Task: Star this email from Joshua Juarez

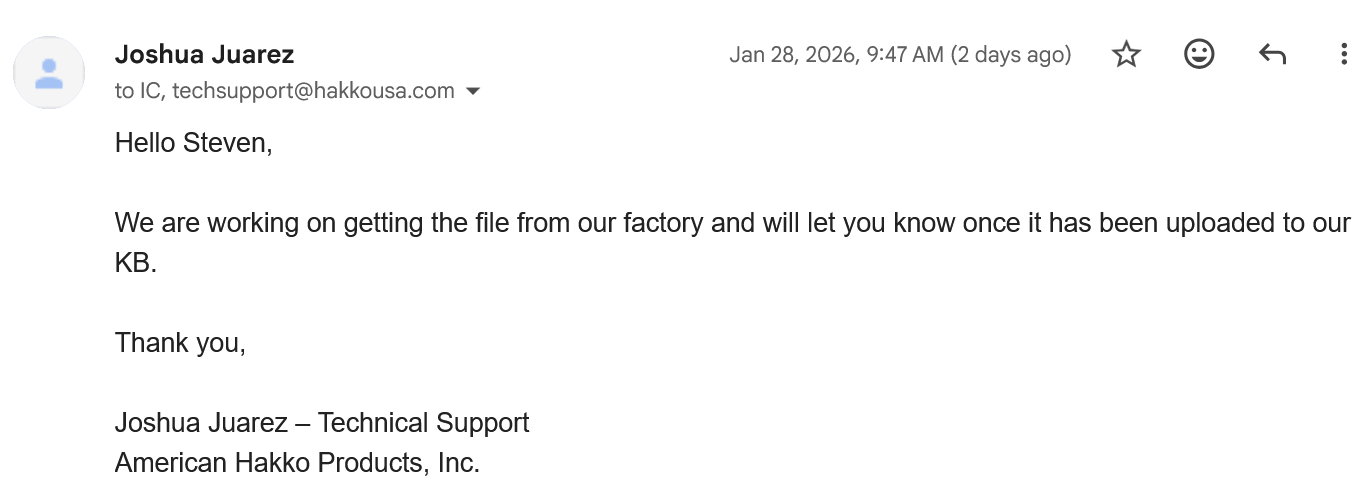Action: pyautogui.click(x=1126, y=54)
